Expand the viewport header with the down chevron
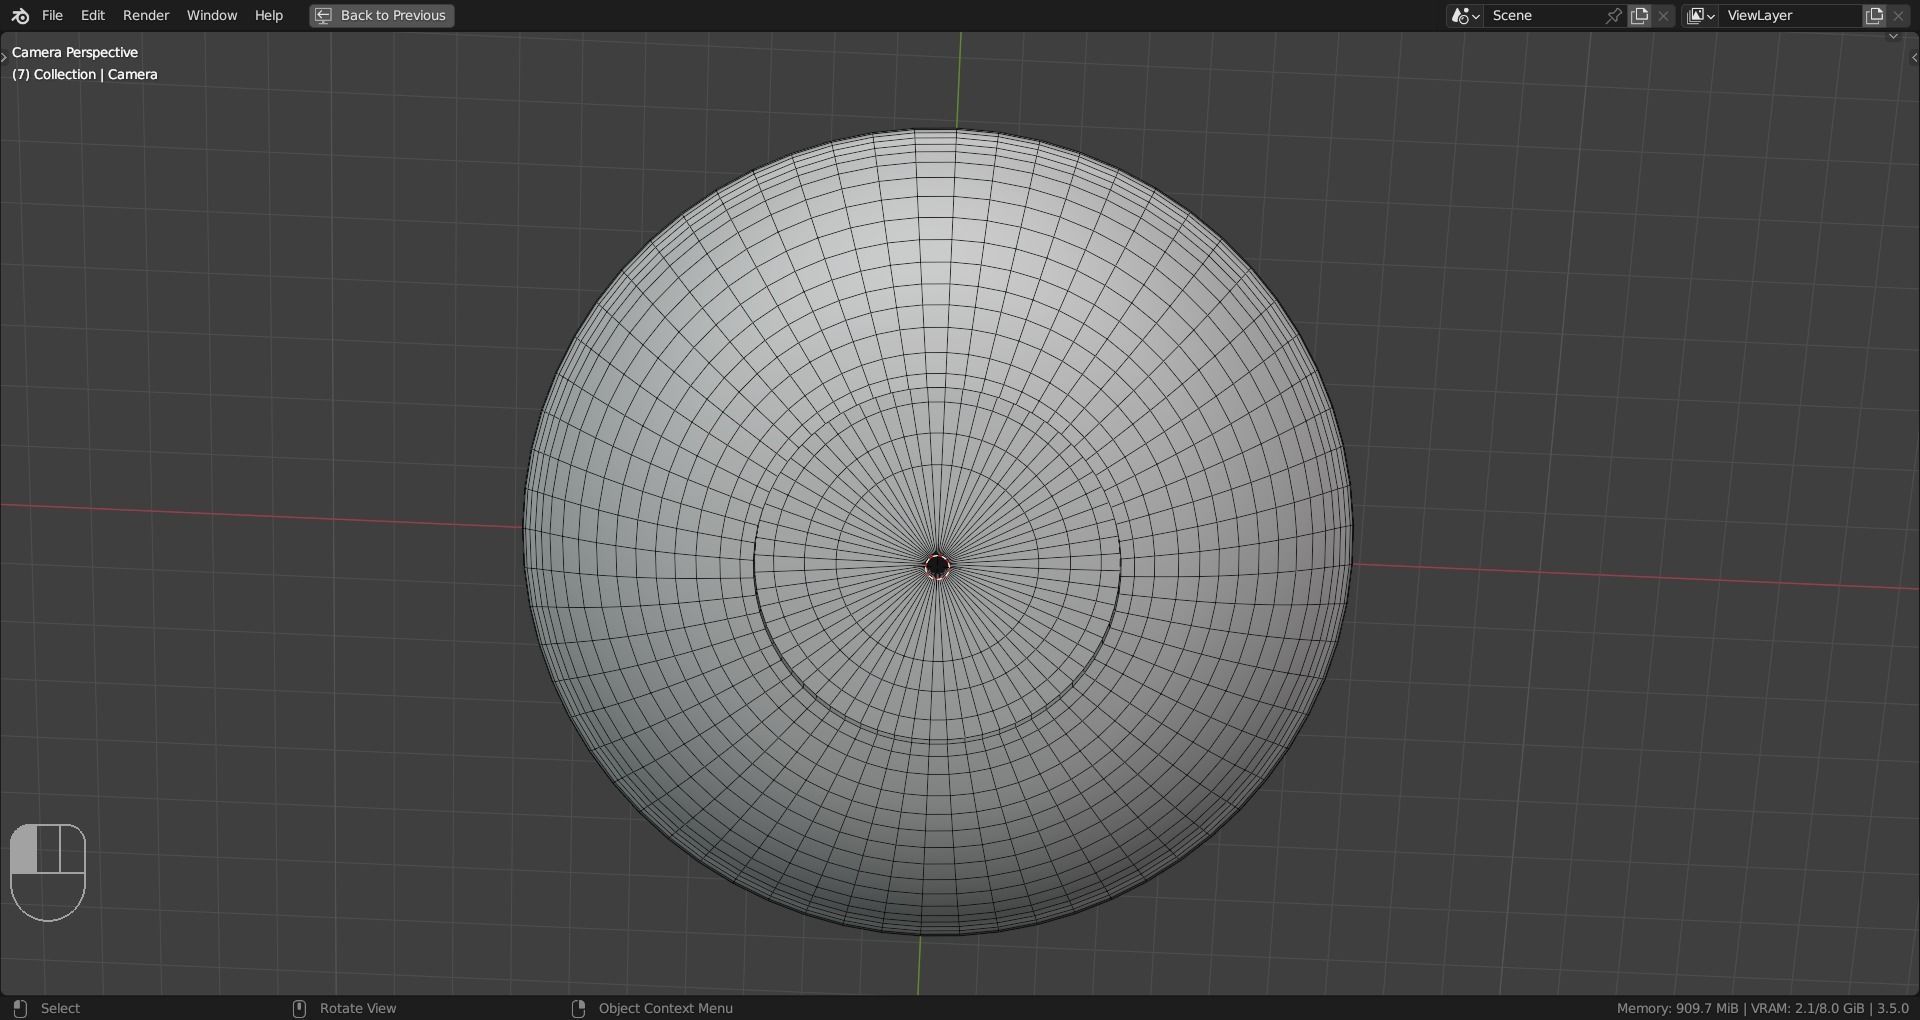 click(1893, 37)
